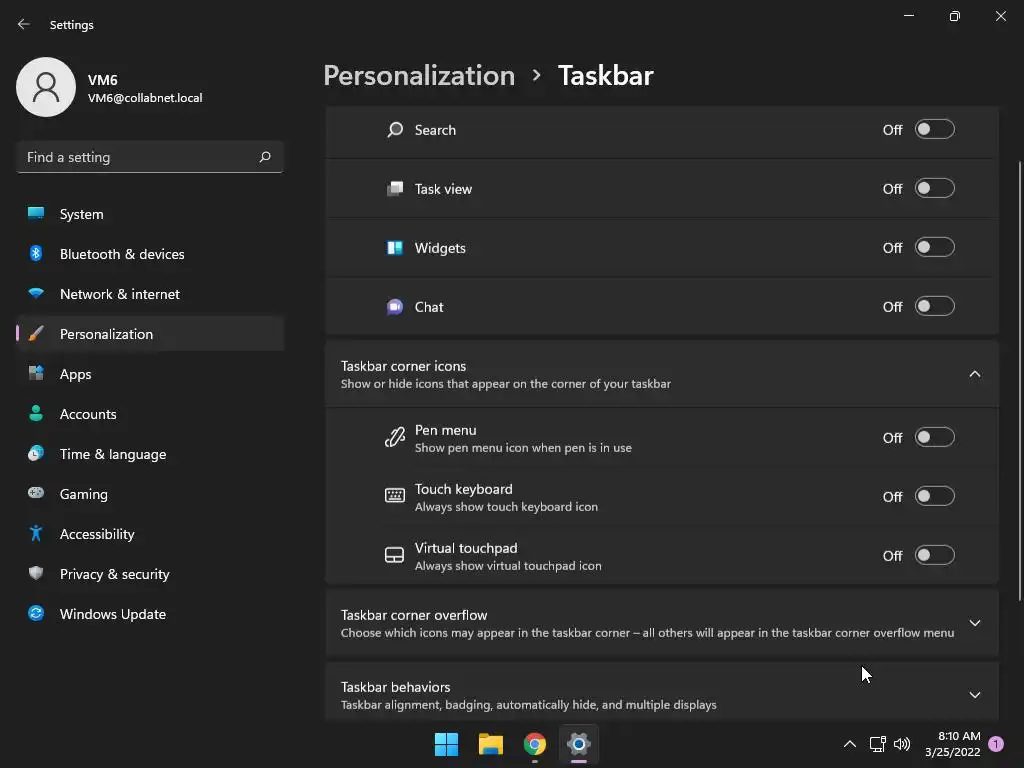Click the user profile avatar

coord(46,87)
